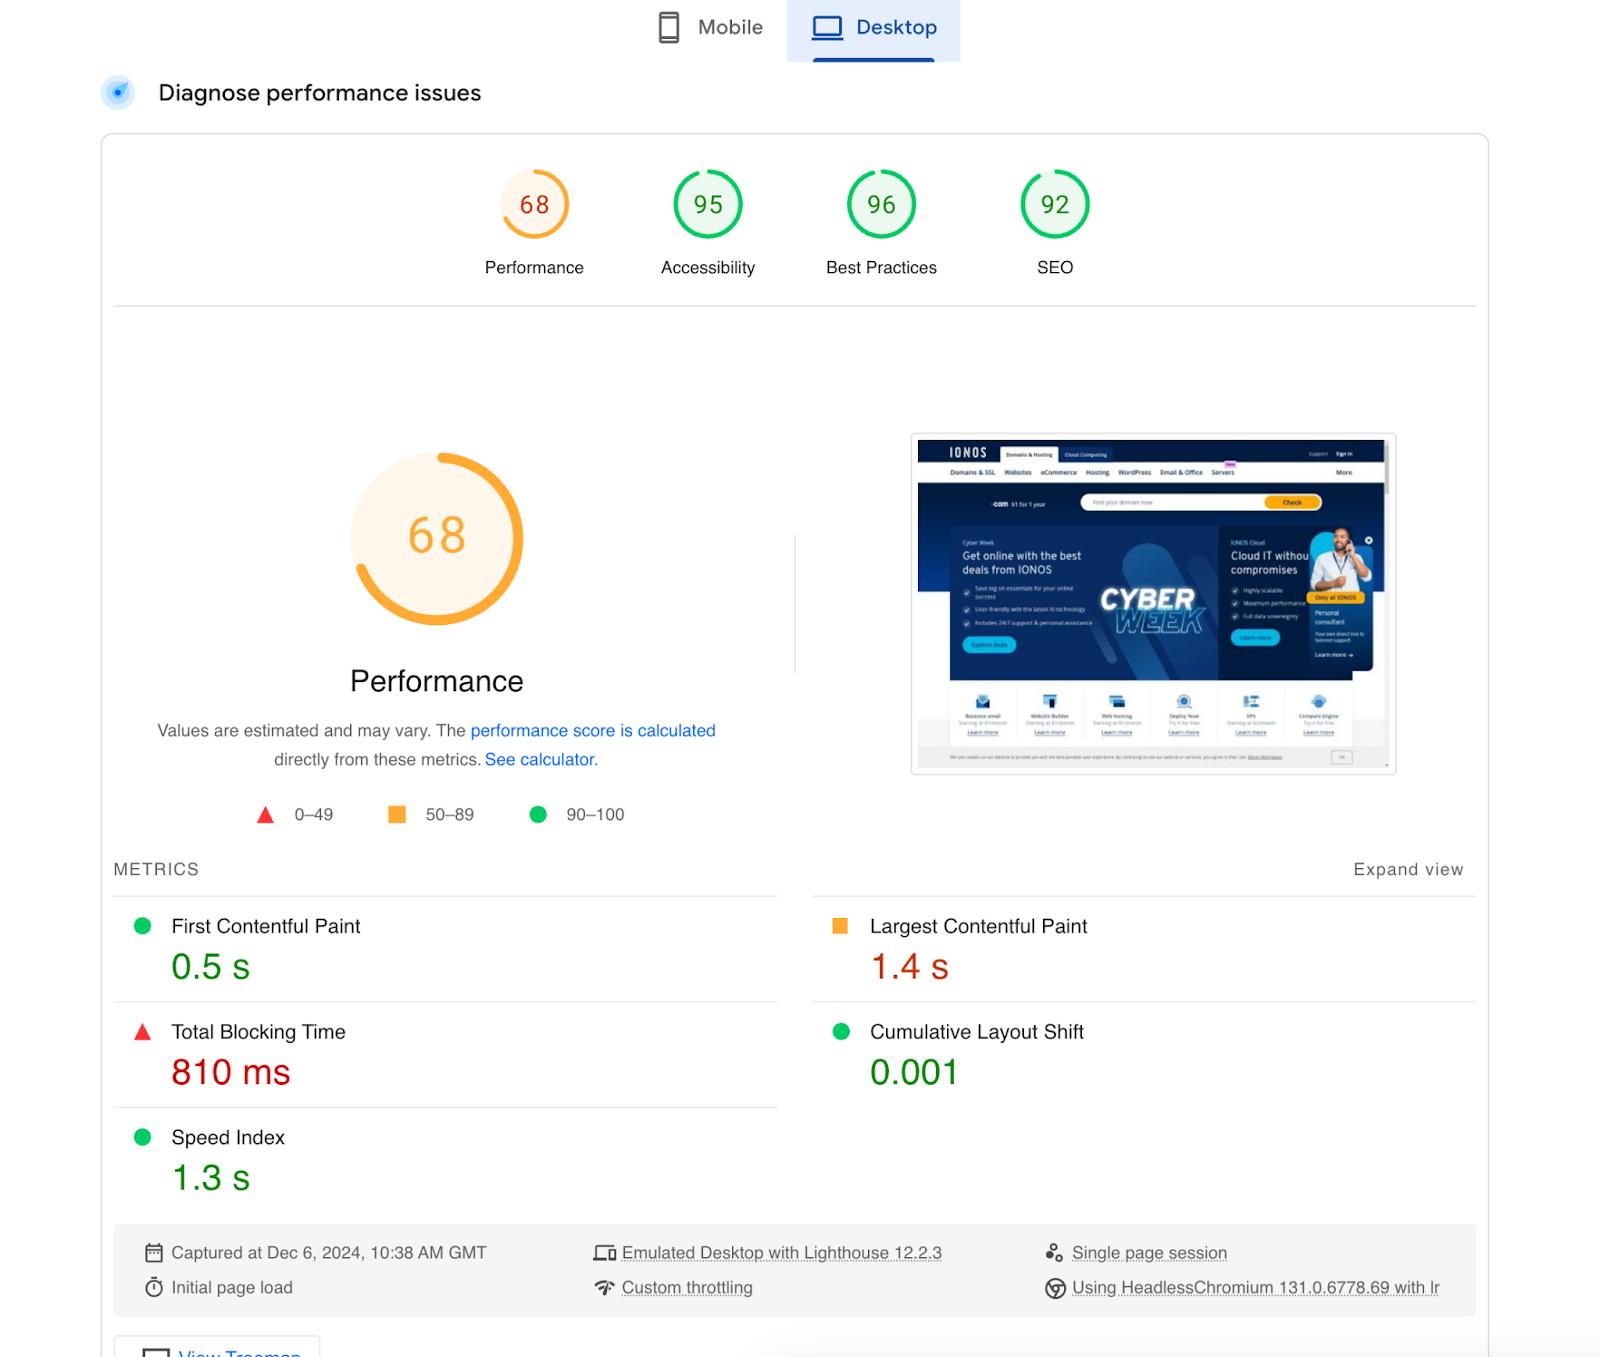Click Single page session info
The height and width of the screenshot is (1357, 1600).
pos(1149,1253)
